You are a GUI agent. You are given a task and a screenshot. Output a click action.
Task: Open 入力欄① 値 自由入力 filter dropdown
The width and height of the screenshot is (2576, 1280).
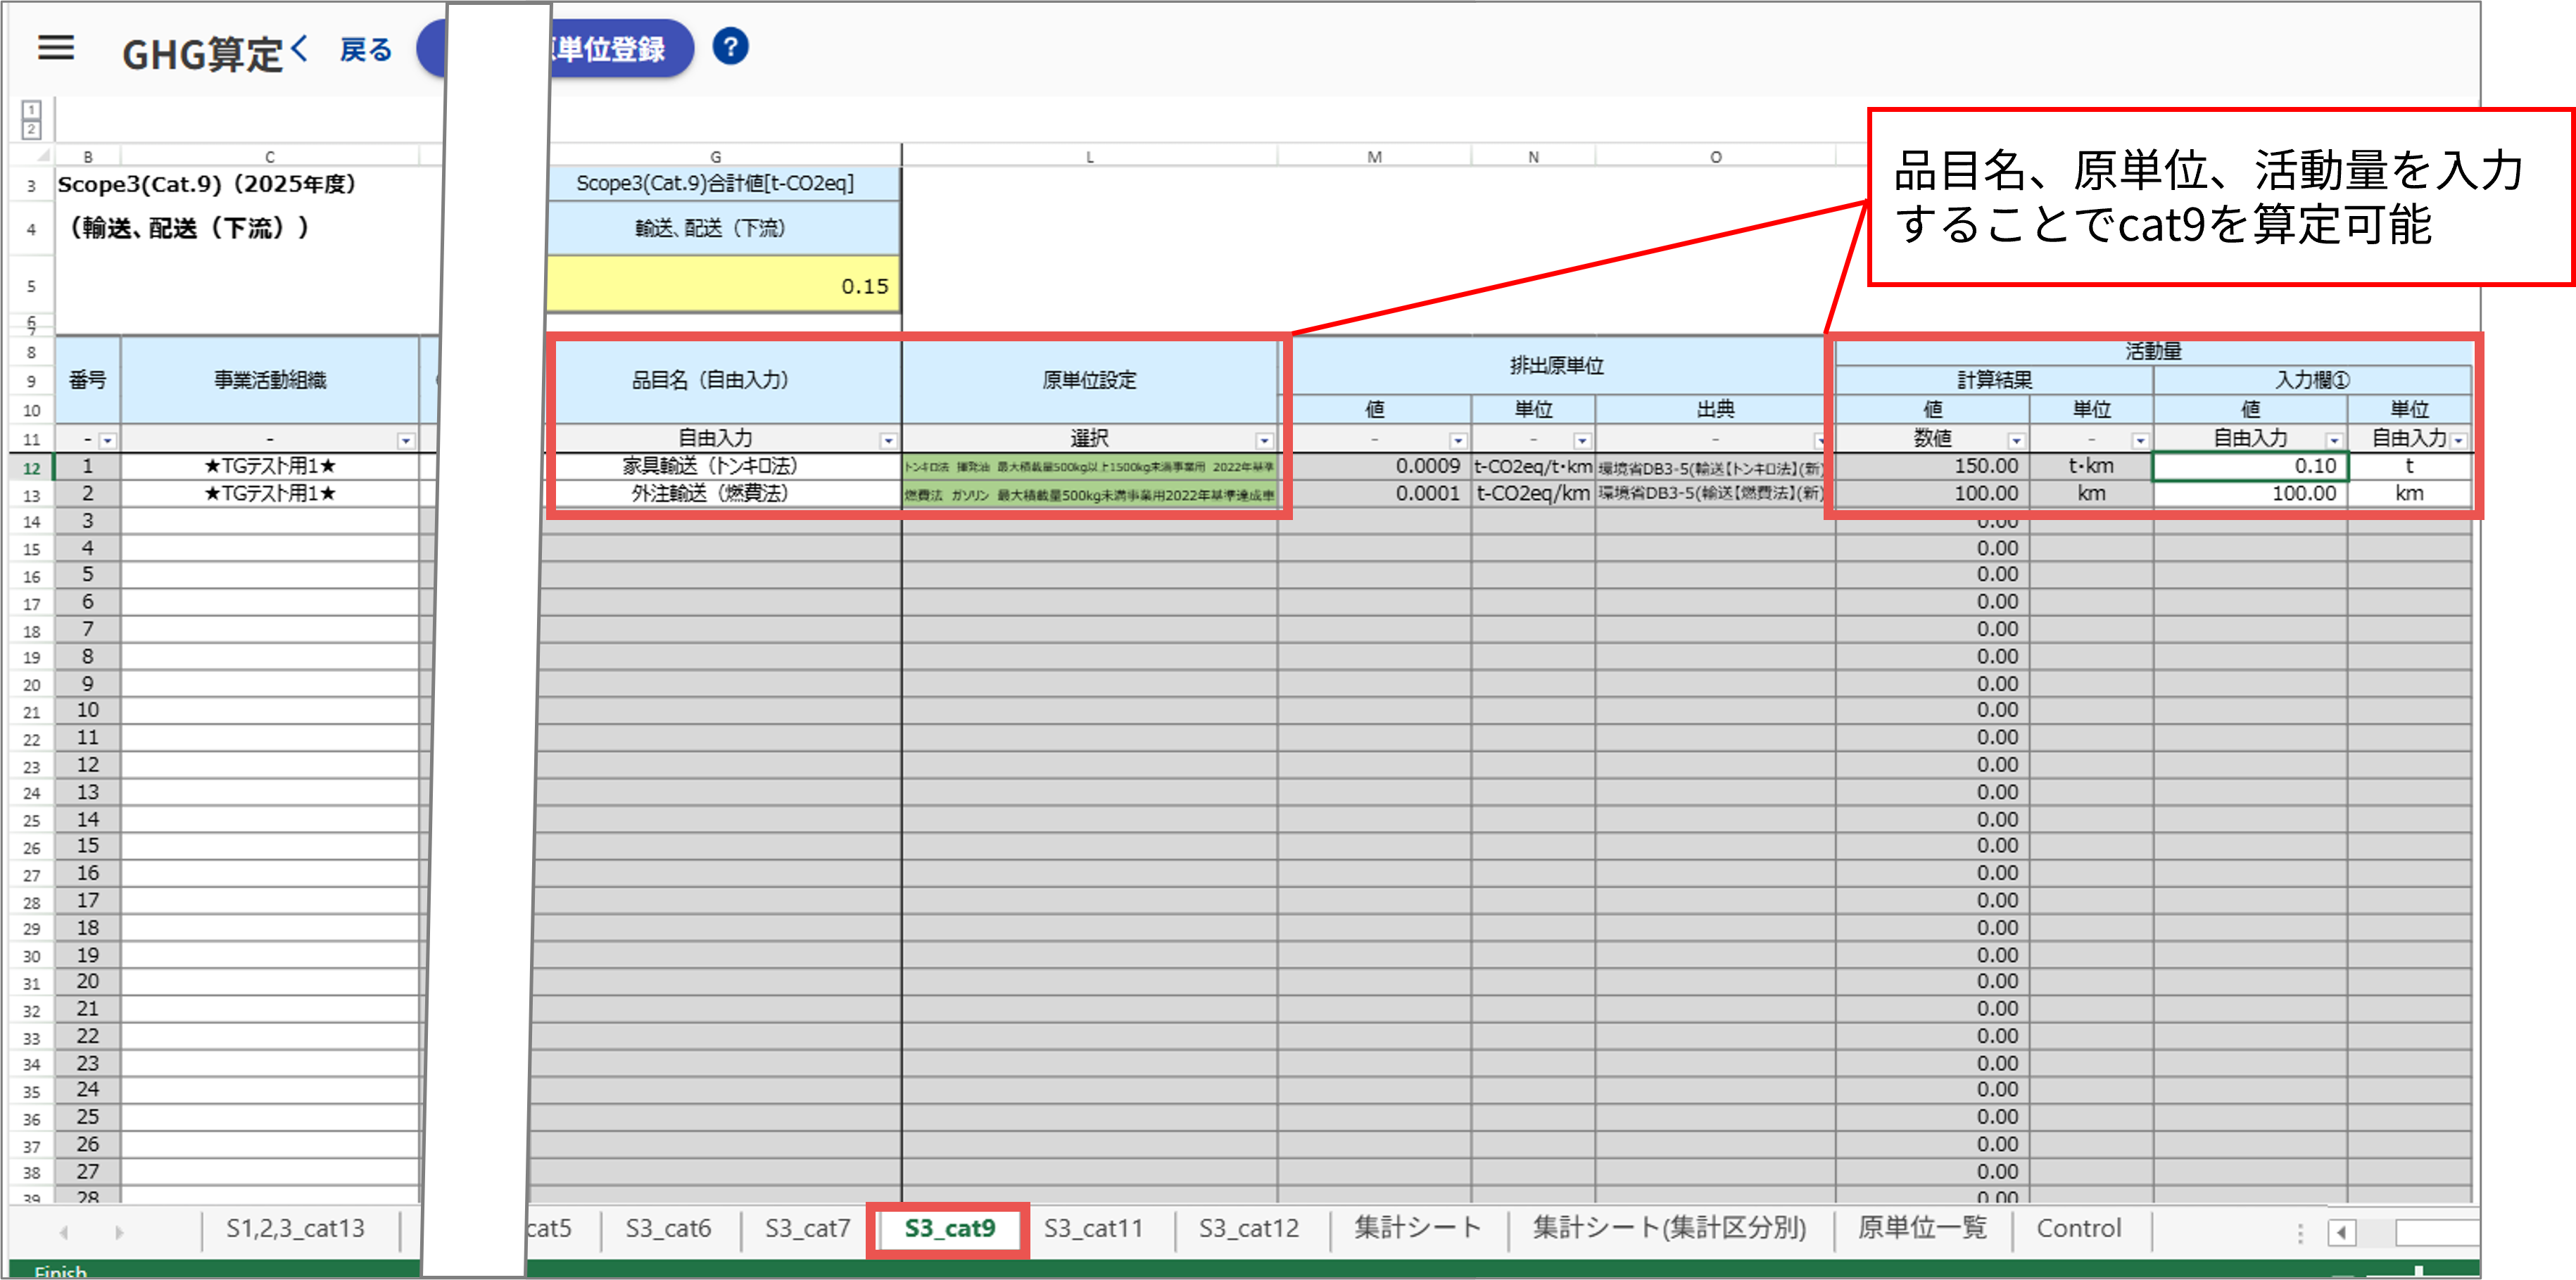[2334, 440]
